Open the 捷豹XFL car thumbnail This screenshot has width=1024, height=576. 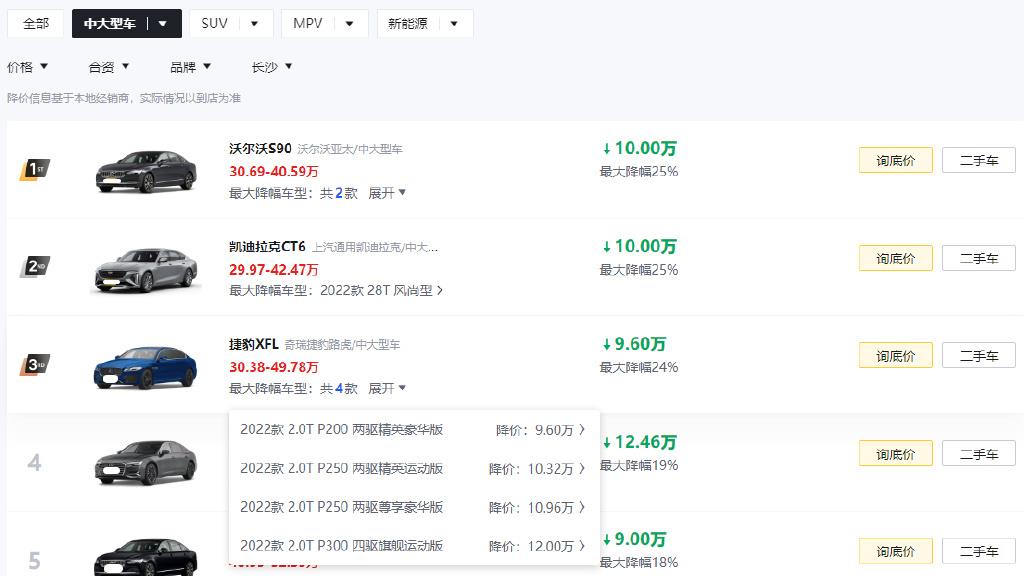click(x=146, y=367)
